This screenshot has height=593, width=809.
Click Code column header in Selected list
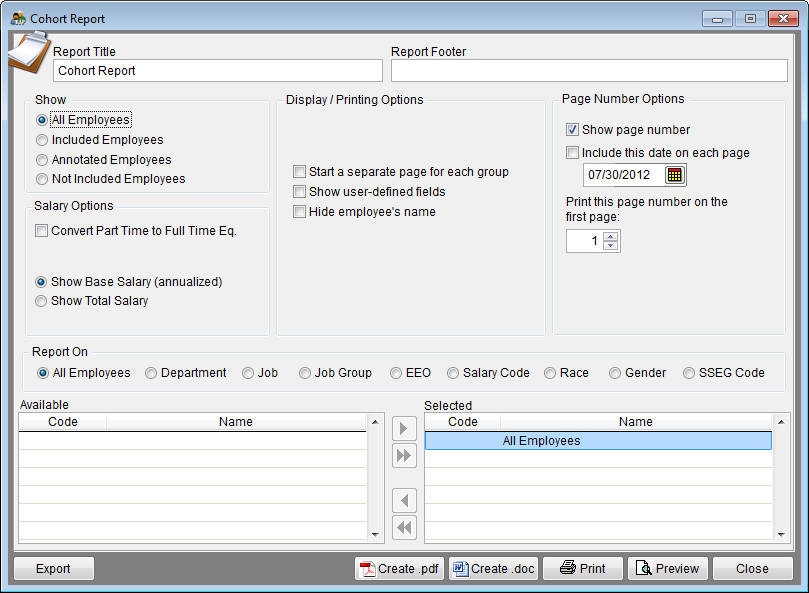tap(463, 422)
